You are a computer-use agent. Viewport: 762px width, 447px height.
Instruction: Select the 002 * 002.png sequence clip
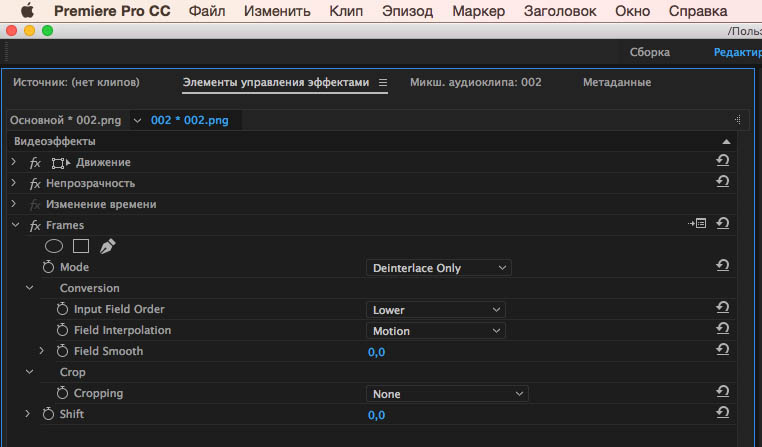190,120
